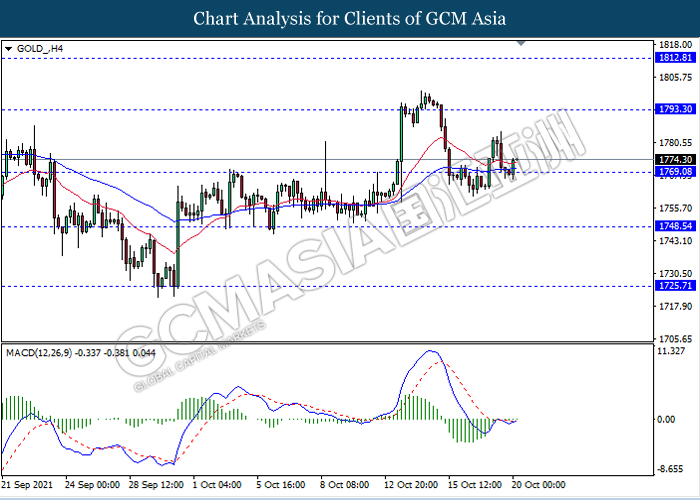Click the 15 Oct 12:00 time label
Viewport: 700px width, 500px height.
point(475,485)
